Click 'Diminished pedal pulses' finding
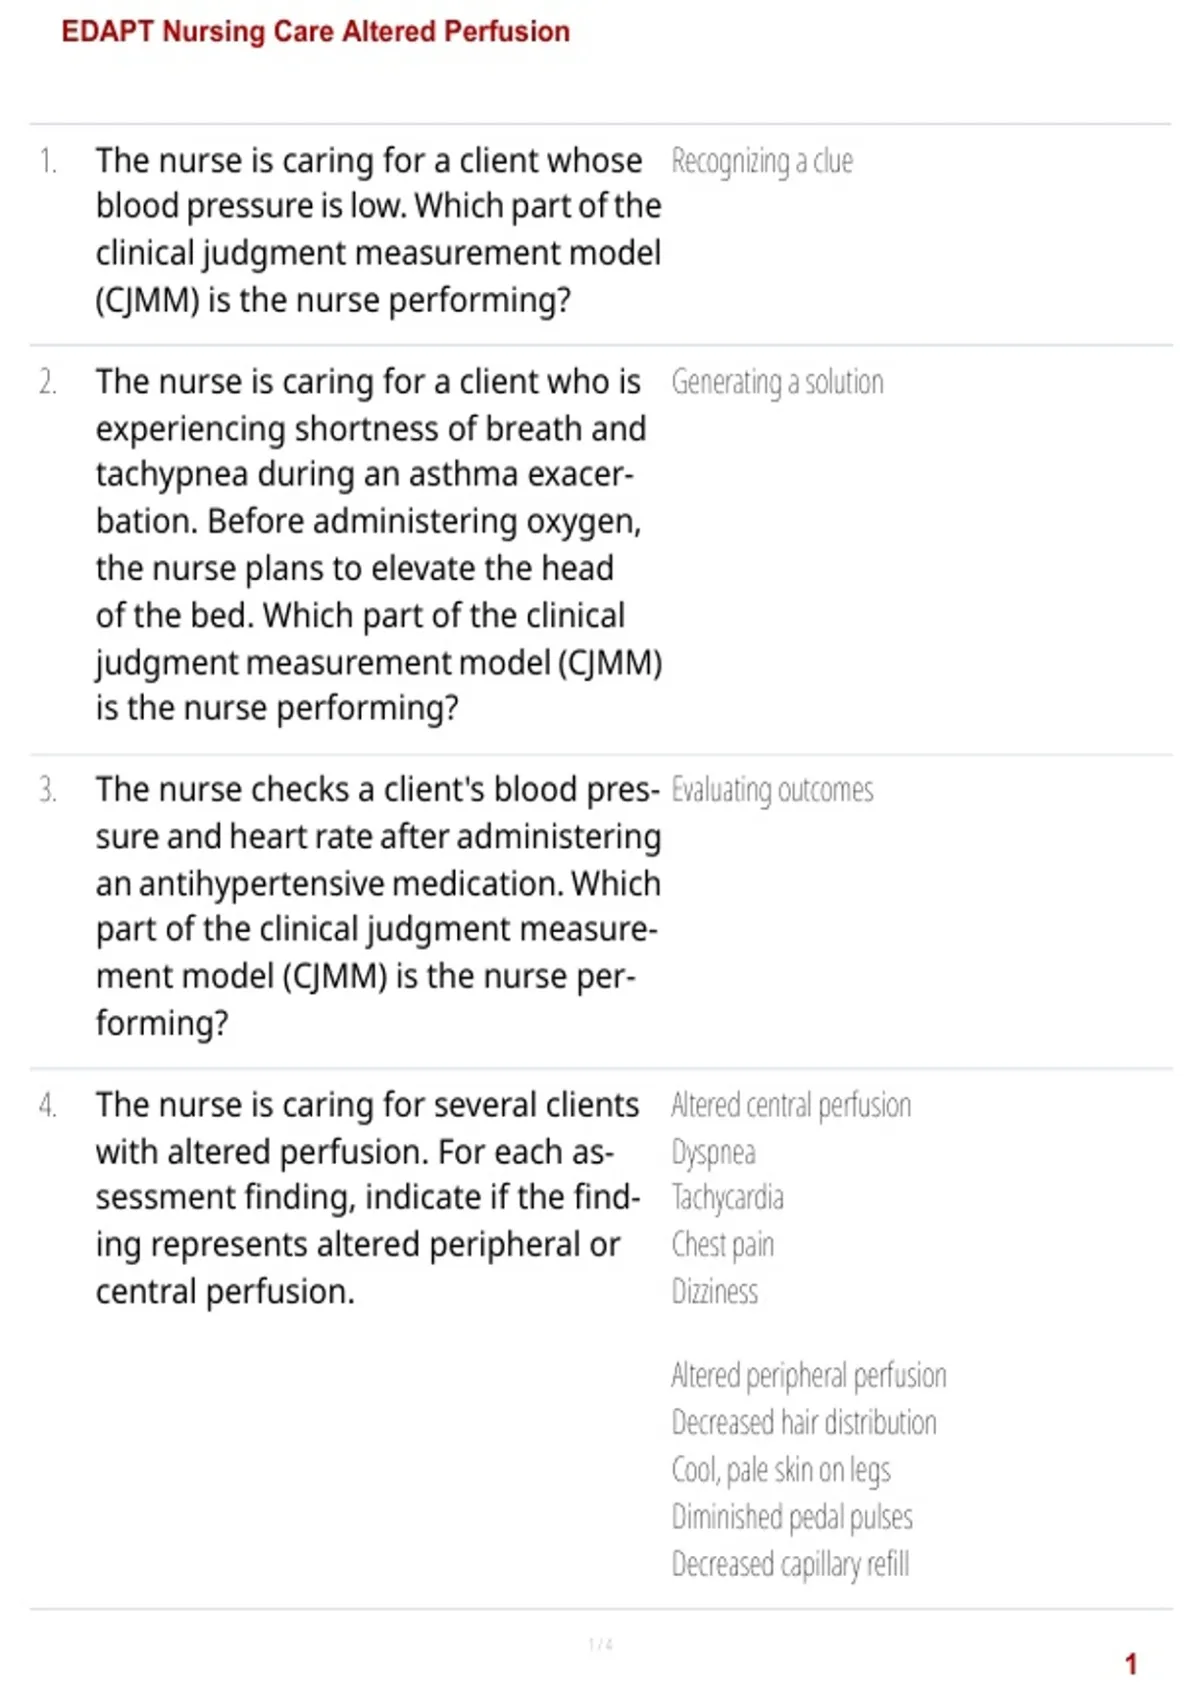Viewport: 1200px width, 1700px height. click(792, 1517)
